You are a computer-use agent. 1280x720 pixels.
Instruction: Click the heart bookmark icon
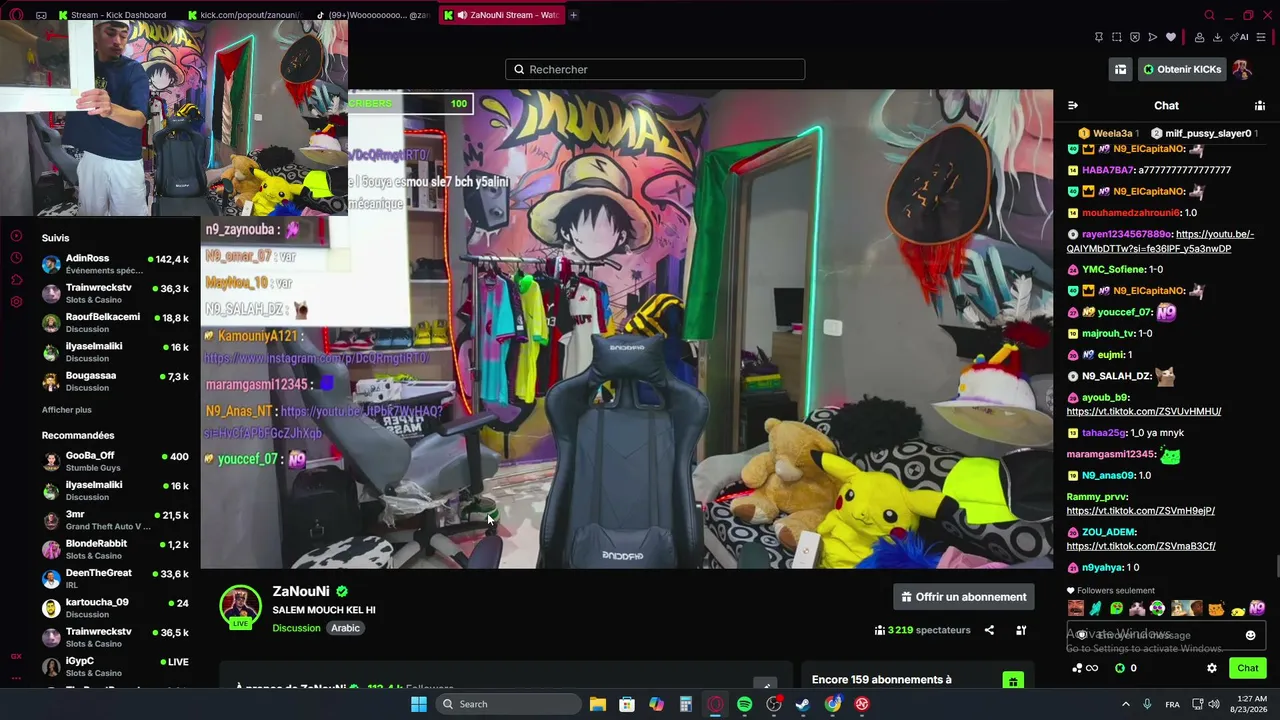coord(1171,37)
